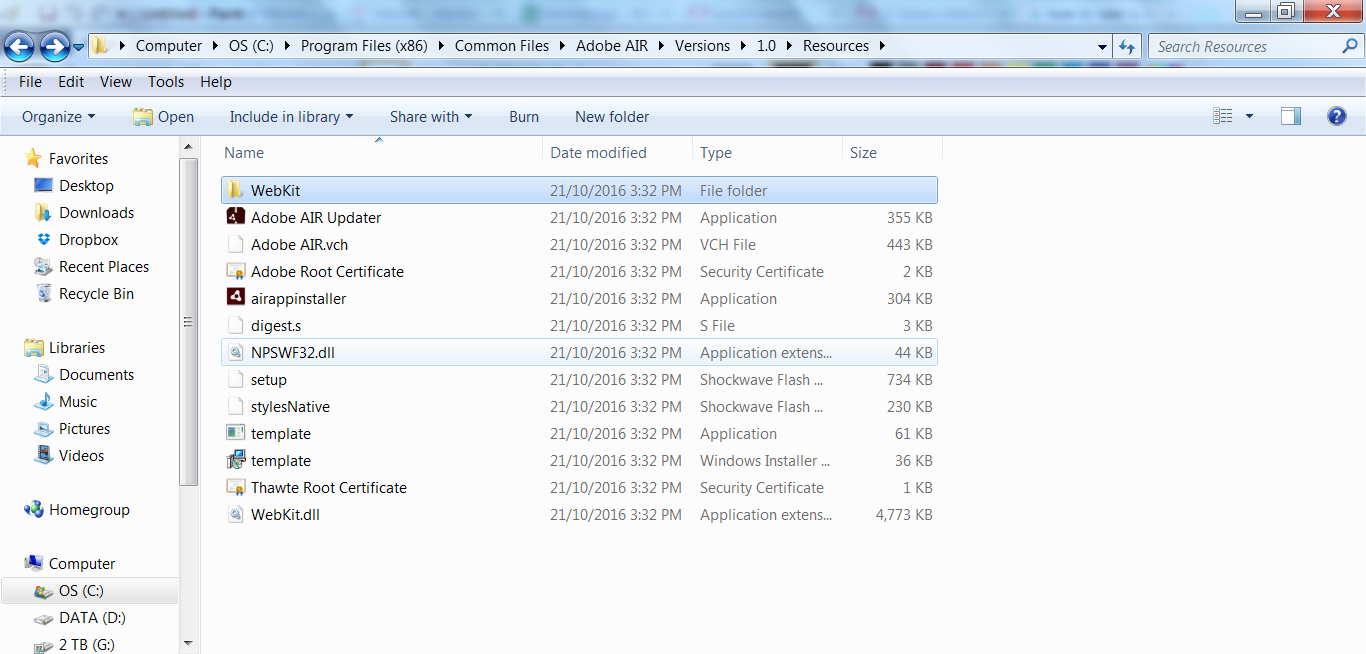Viewport: 1366px width, 654px height.
Task: Click Program Files (x86) in breadcrumb
Action: (363, 46)
